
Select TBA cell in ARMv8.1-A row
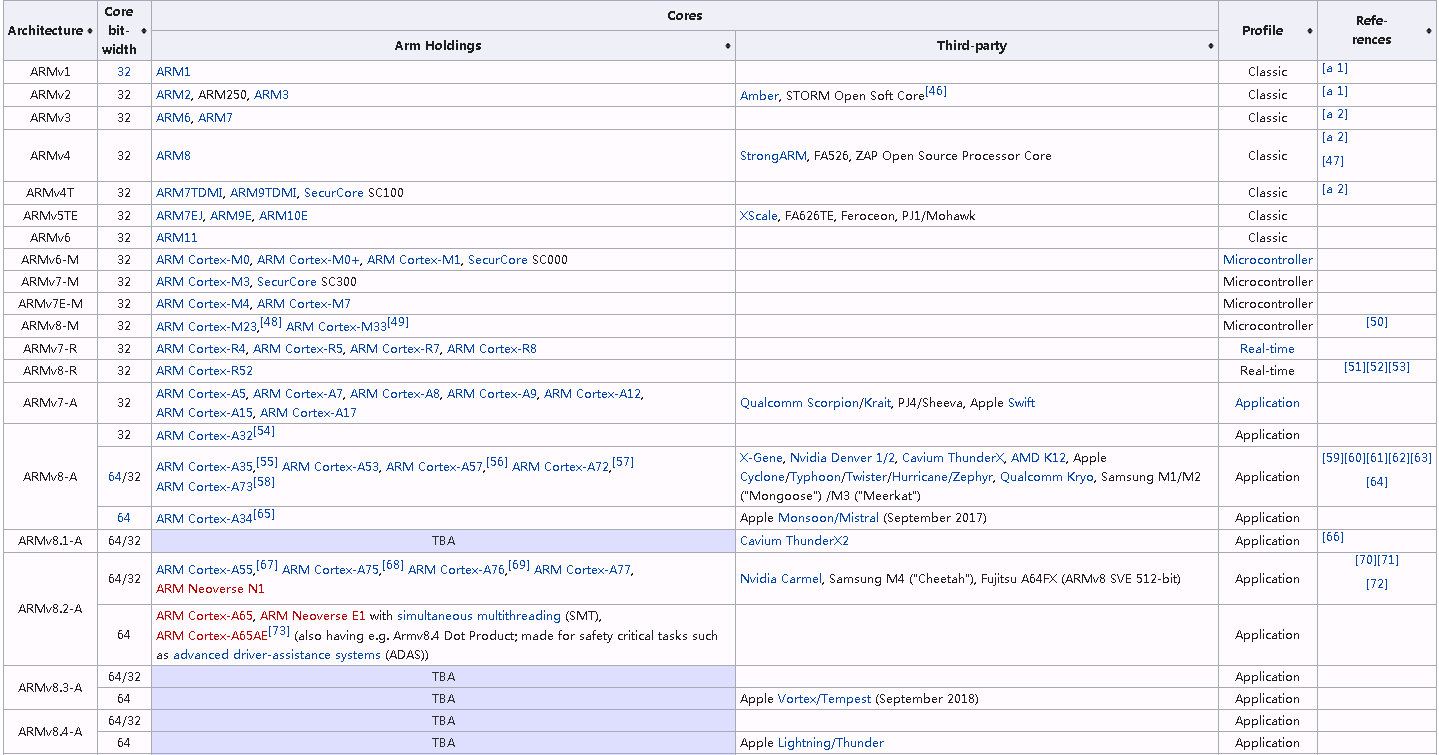click(x=443, y=541)
